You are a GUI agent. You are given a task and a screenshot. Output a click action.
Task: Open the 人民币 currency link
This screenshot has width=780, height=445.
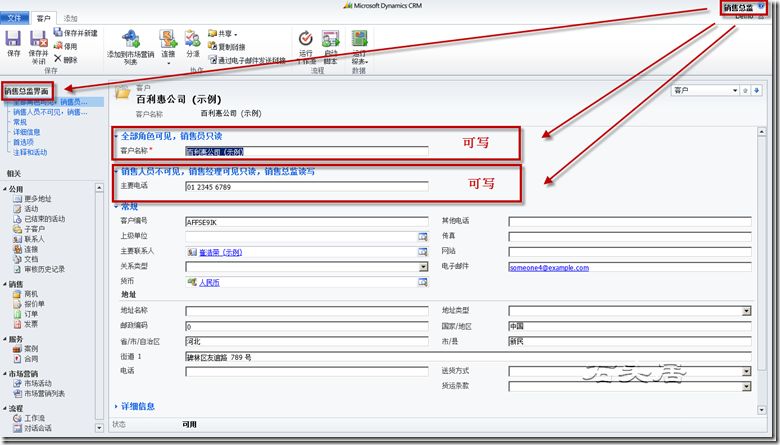209,283
